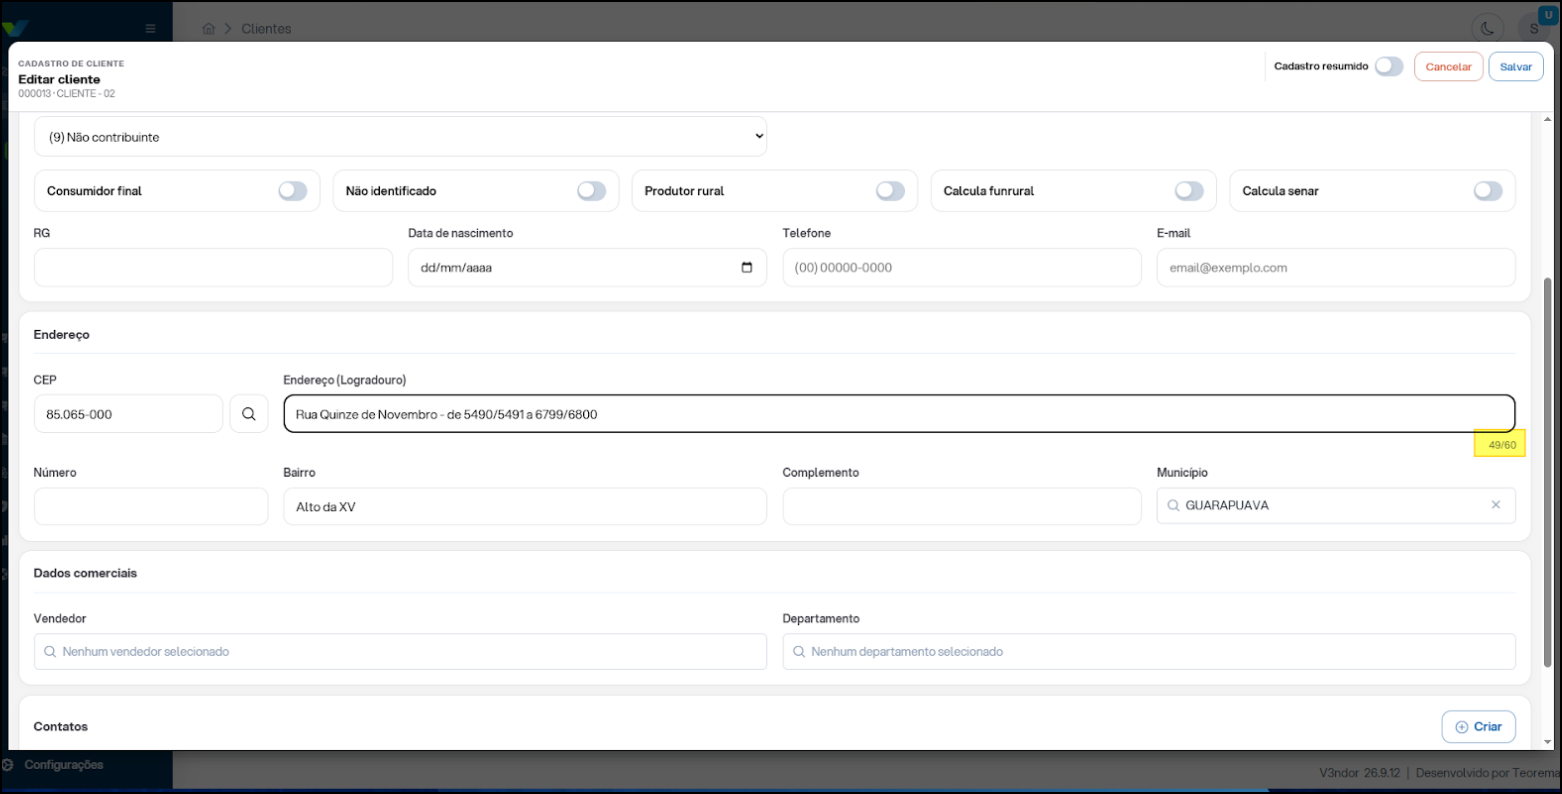Click the Complemento input field
Image resolution: width=1562 pixels, height=794 pixels.
pyautogui.click(x=962, y=506)
